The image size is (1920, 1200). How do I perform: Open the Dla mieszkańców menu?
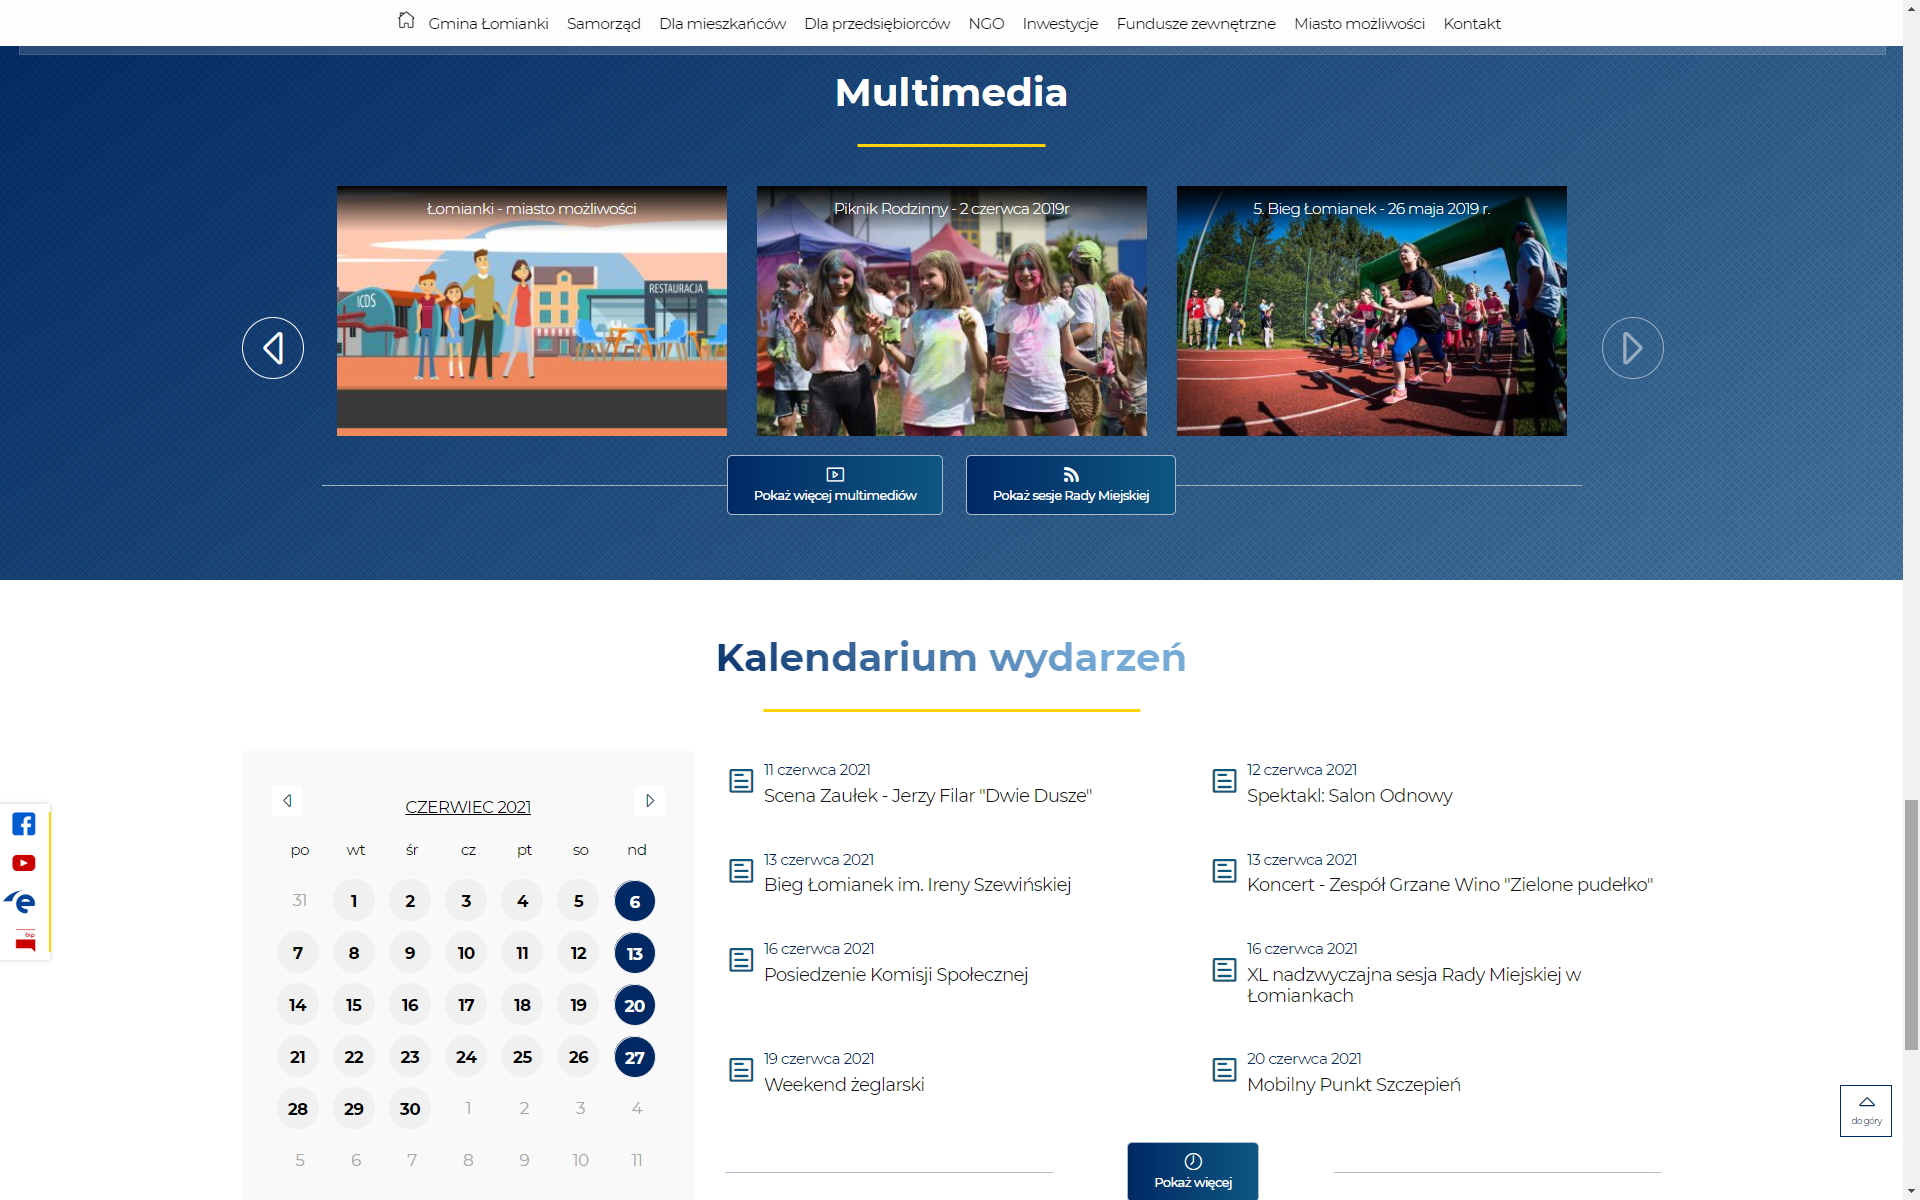click(x=722, y=23)
